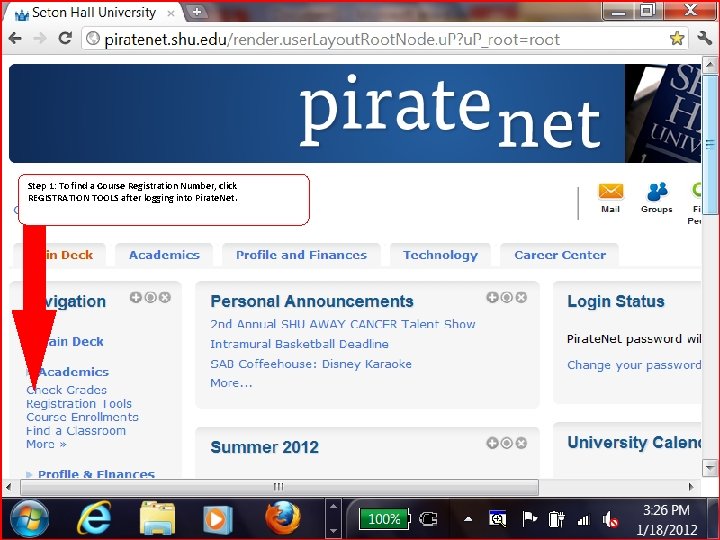Switch to the Technology tab
Image resolution: width=720 pixels, height=540 pixels.
[x=440, y=255]
